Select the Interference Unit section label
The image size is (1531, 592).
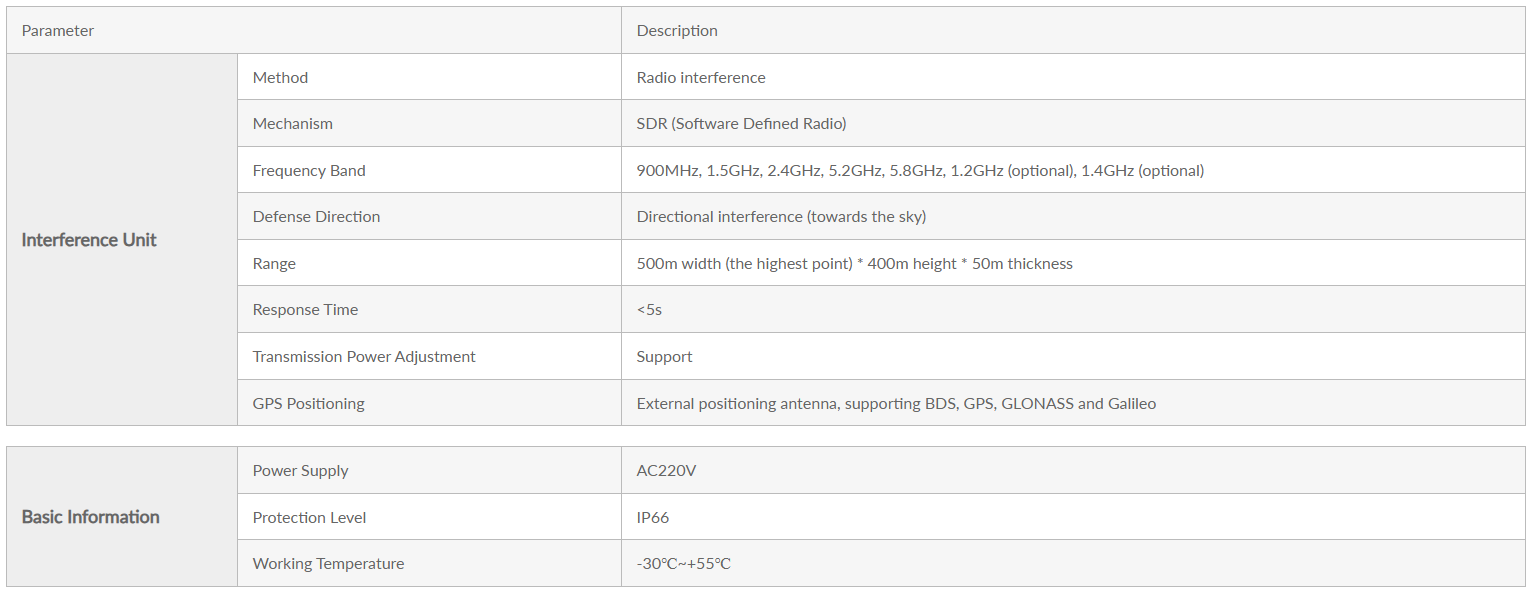(89, 240)
